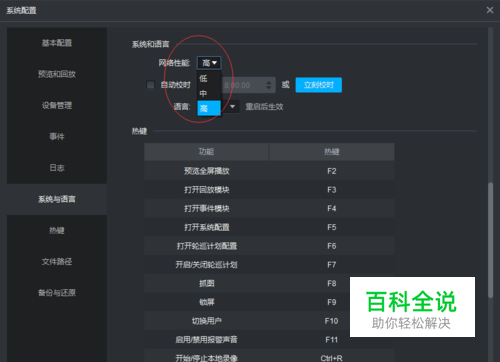
Task: Click the F3 hotkey cell
Action: [x=332, y=190]
